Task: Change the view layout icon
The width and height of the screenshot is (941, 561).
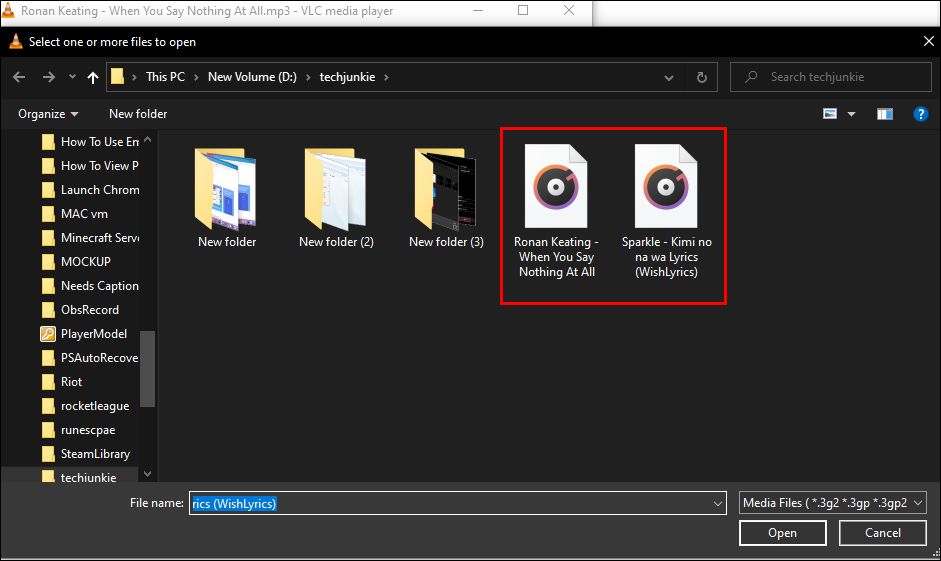Action: 830,114
